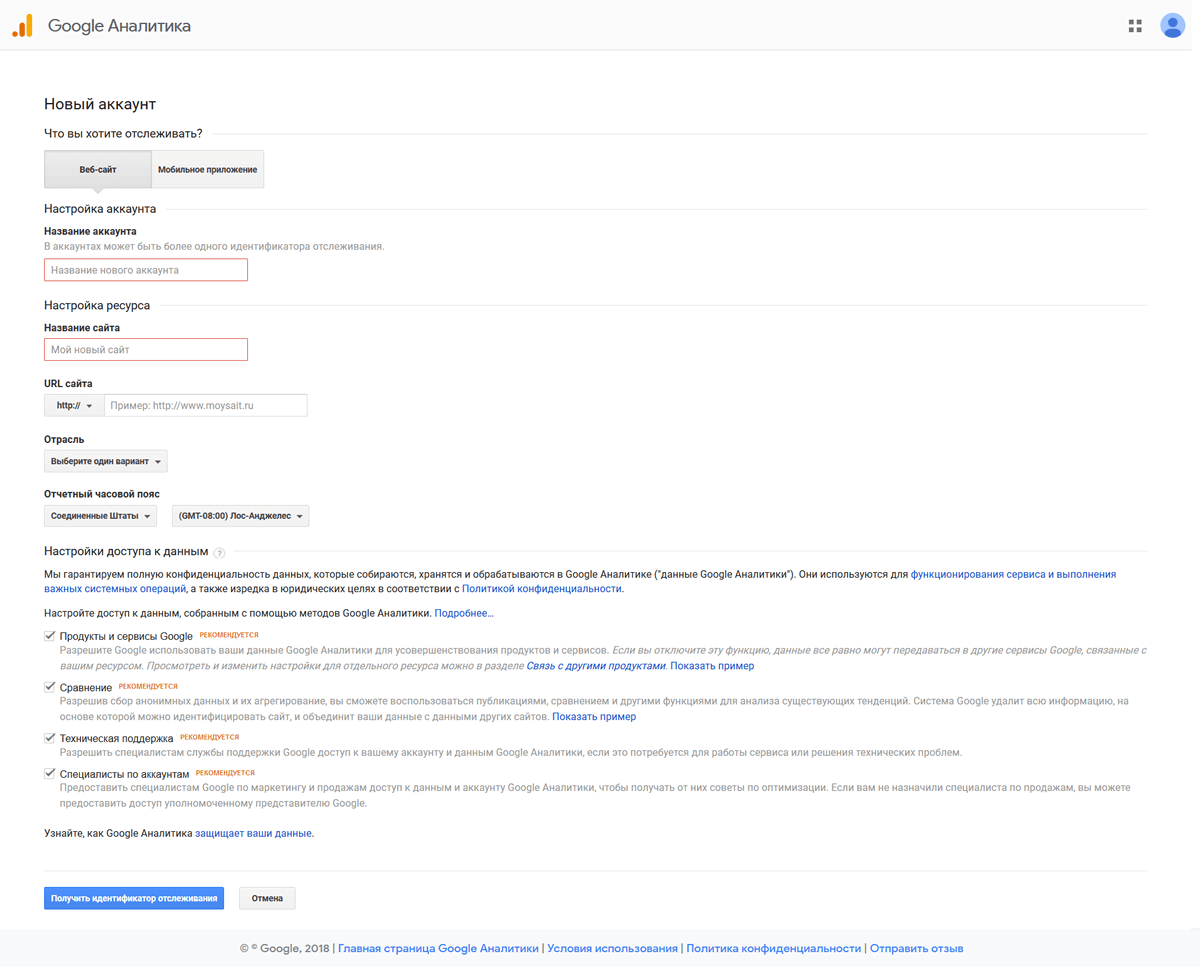Open Связь с другими продуктами link
The image size is (1200, 968).
coord(596,666)
